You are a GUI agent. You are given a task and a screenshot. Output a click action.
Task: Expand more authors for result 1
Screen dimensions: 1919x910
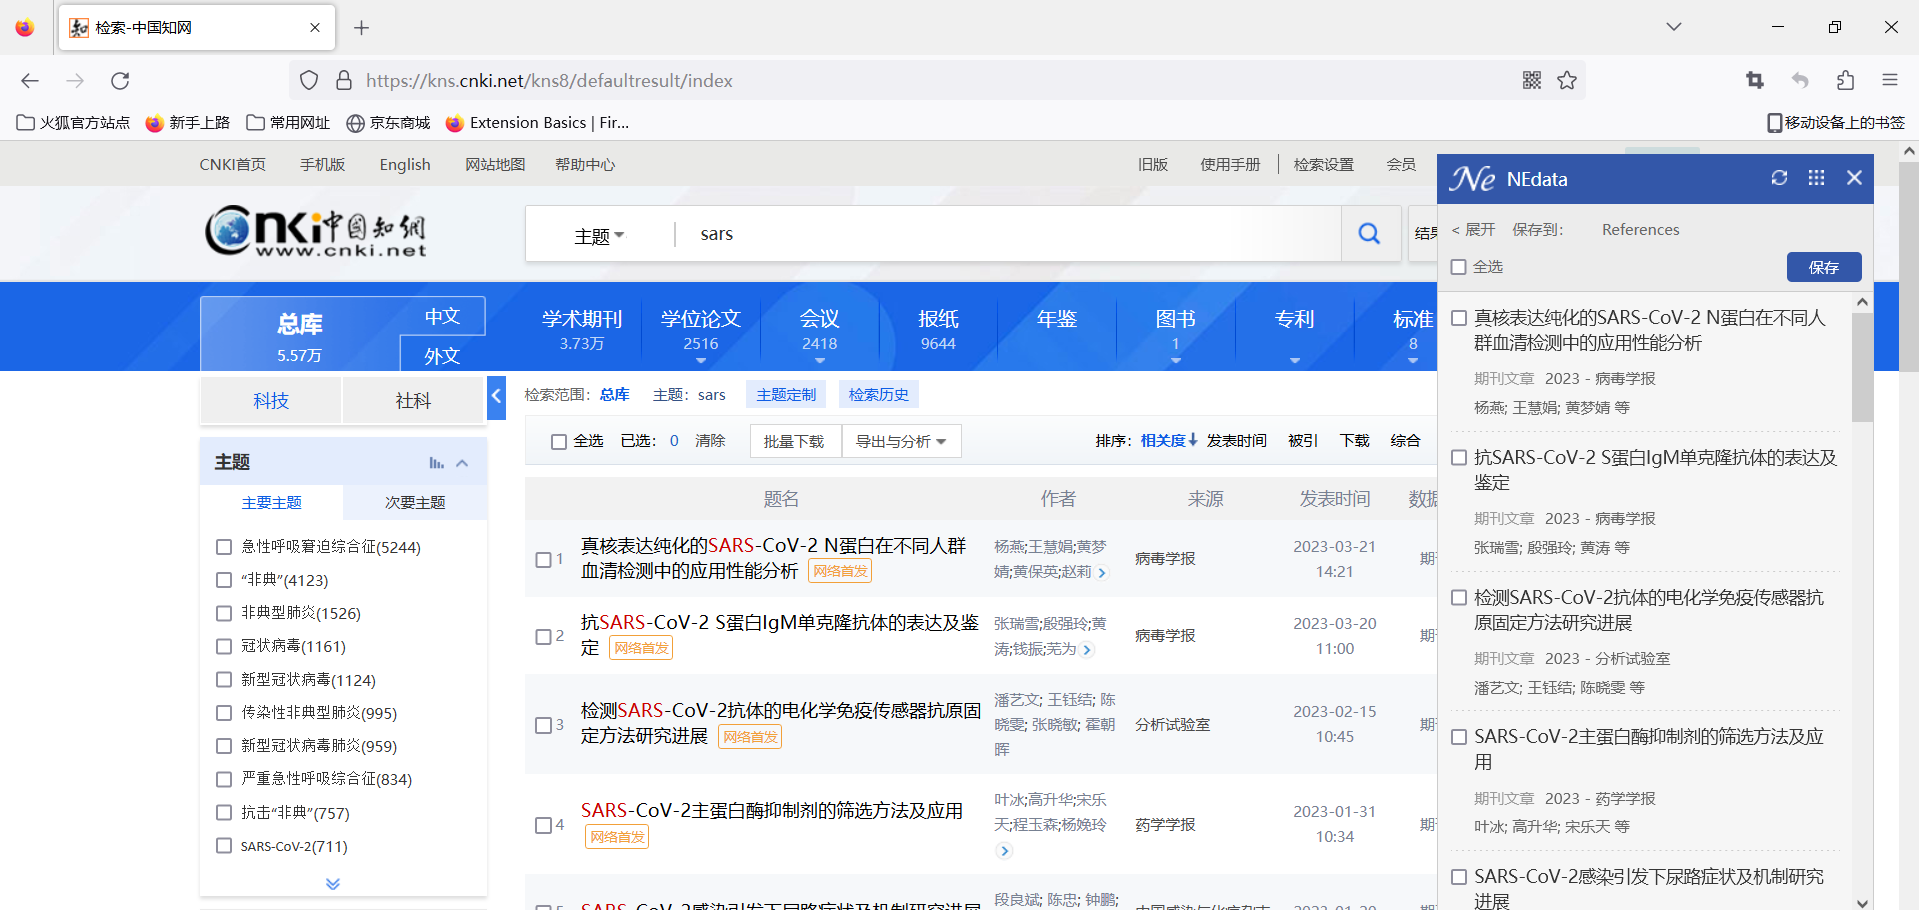(x=1102, y=573)
